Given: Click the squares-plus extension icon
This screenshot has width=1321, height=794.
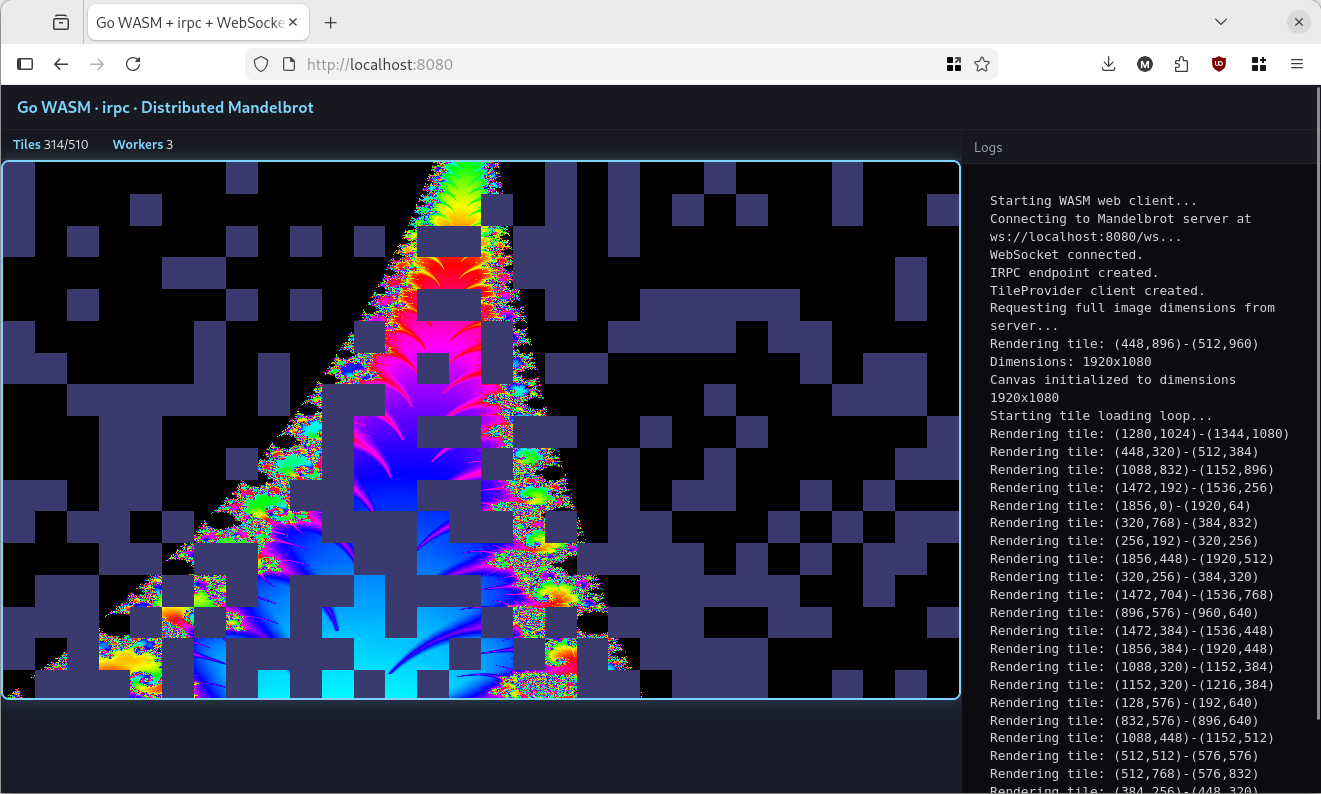Looking at the screenshot, I should point(1259,64).
